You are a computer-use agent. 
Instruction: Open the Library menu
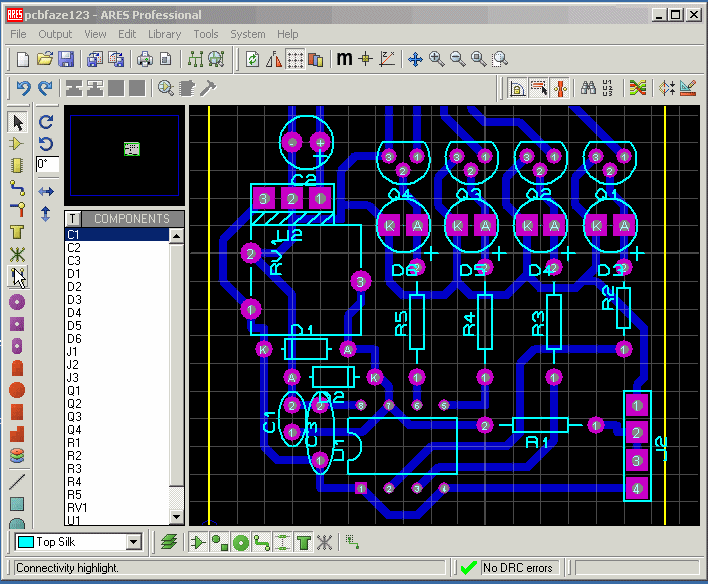tap(164, 34)
